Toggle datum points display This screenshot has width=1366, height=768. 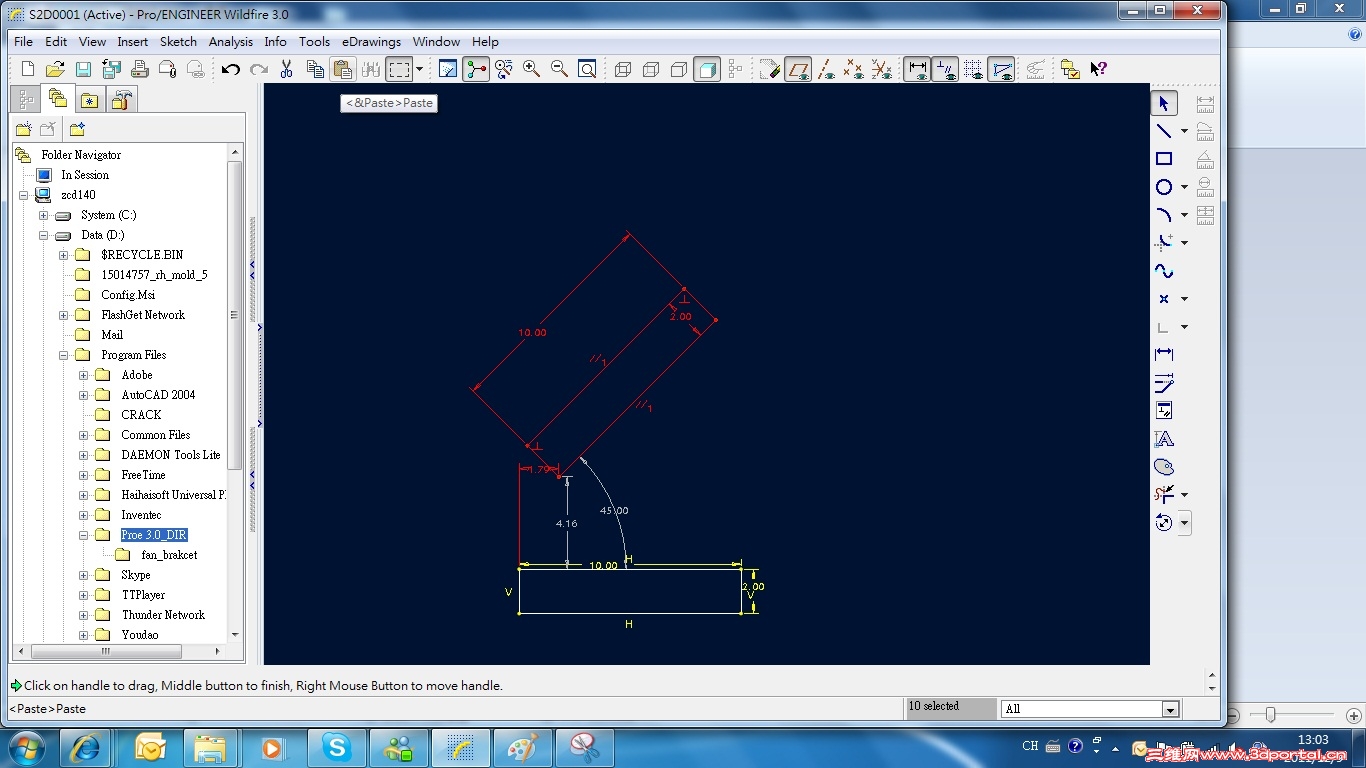click(853, 69)
